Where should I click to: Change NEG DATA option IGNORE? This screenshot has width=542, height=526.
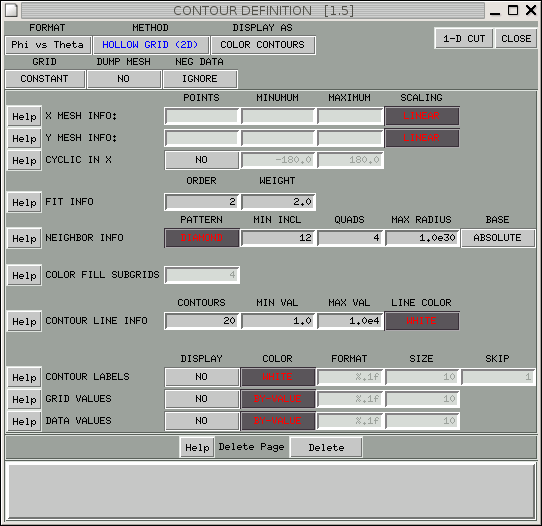pyautogui.click(x=200, y=79)
